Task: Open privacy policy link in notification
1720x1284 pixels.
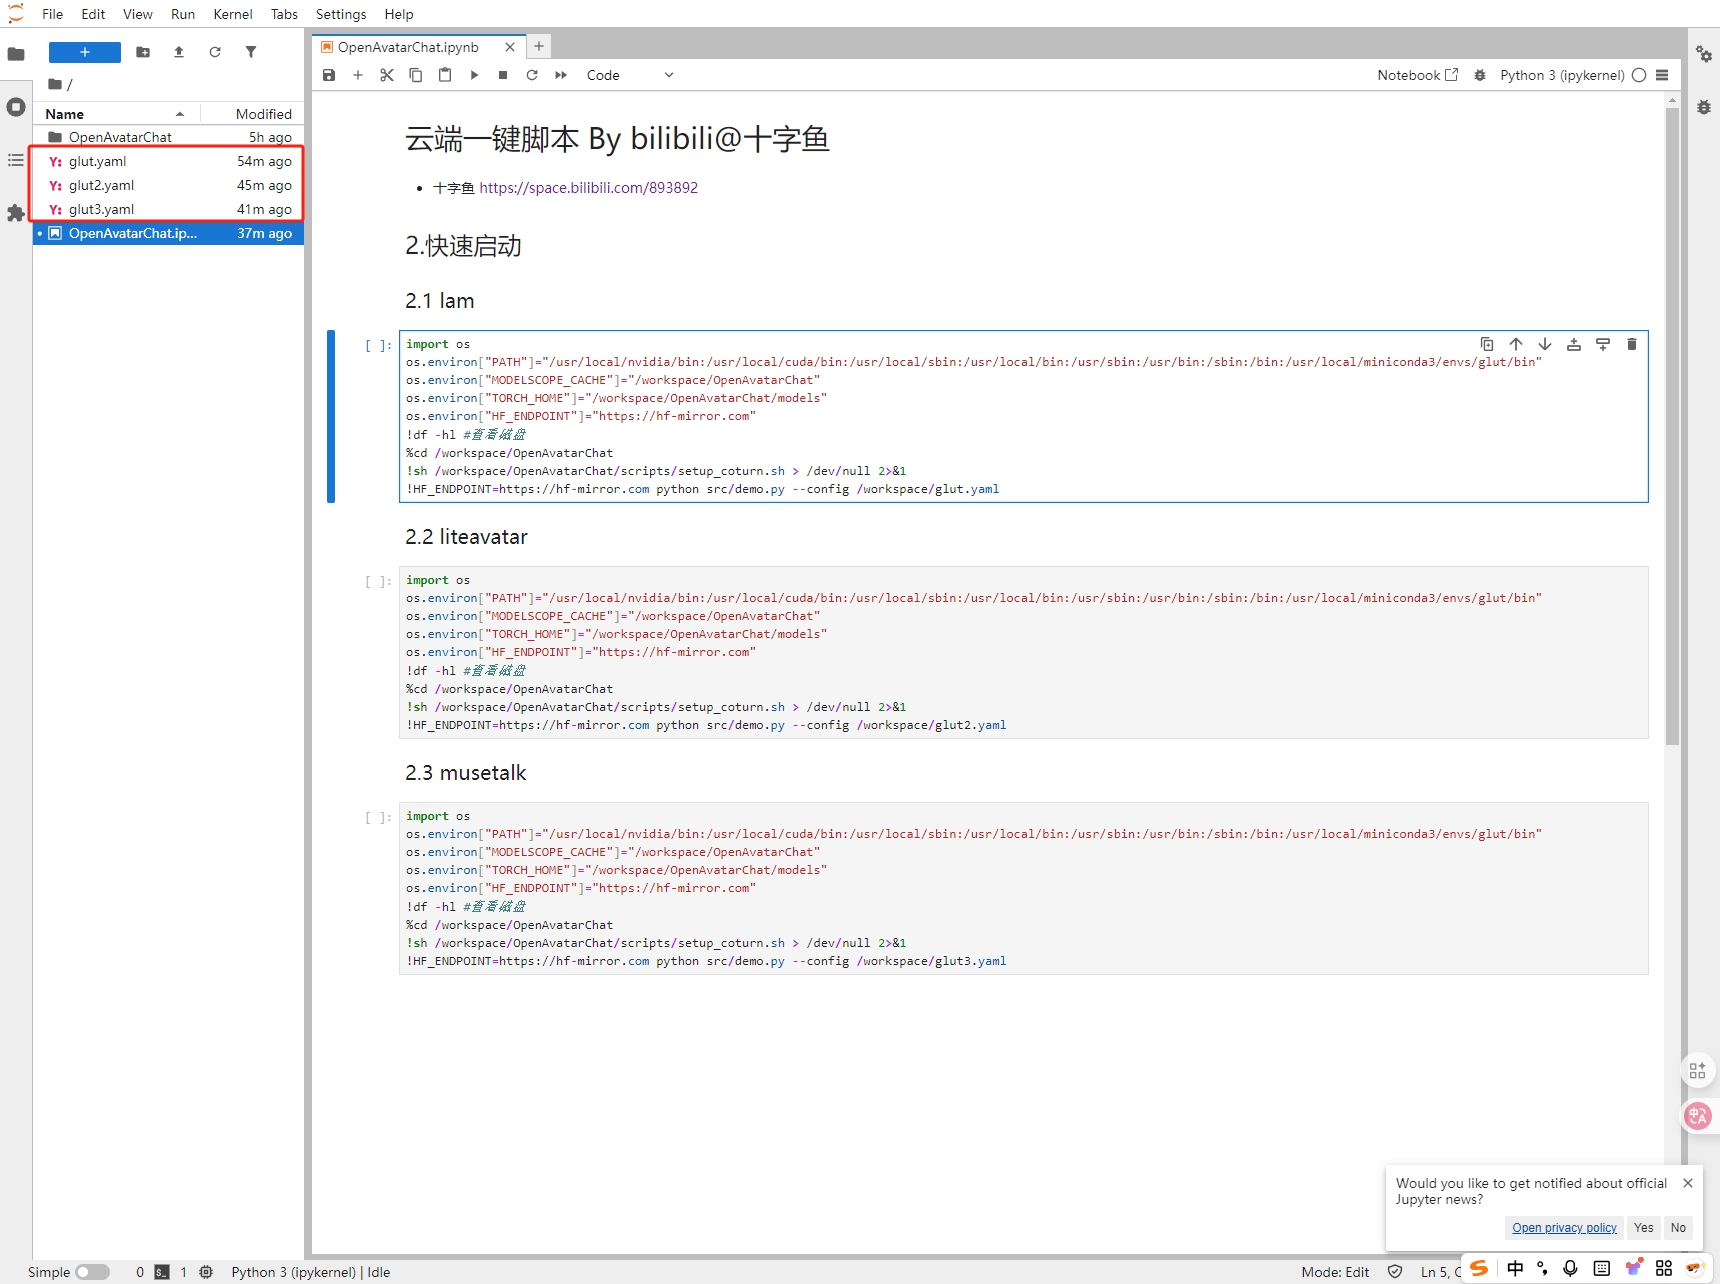Action: [1564, 1228]
